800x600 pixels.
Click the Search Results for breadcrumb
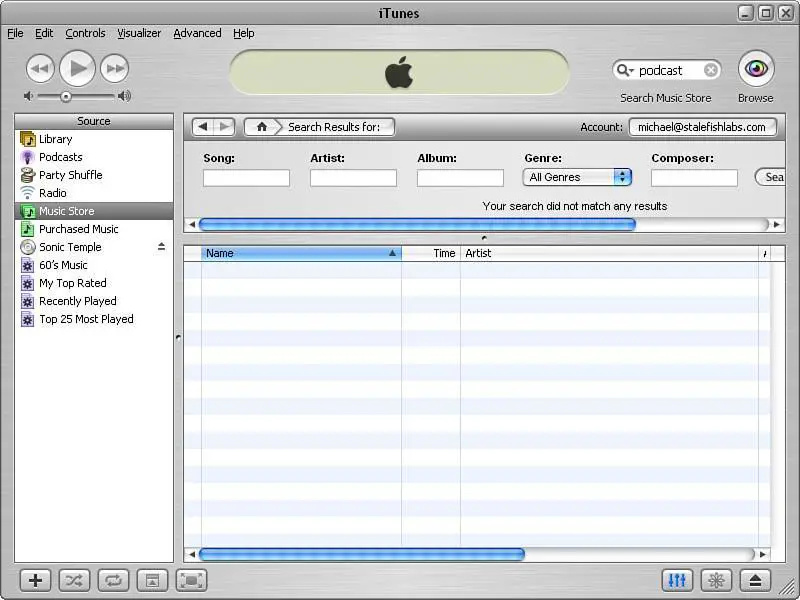(x=334, y=127)
